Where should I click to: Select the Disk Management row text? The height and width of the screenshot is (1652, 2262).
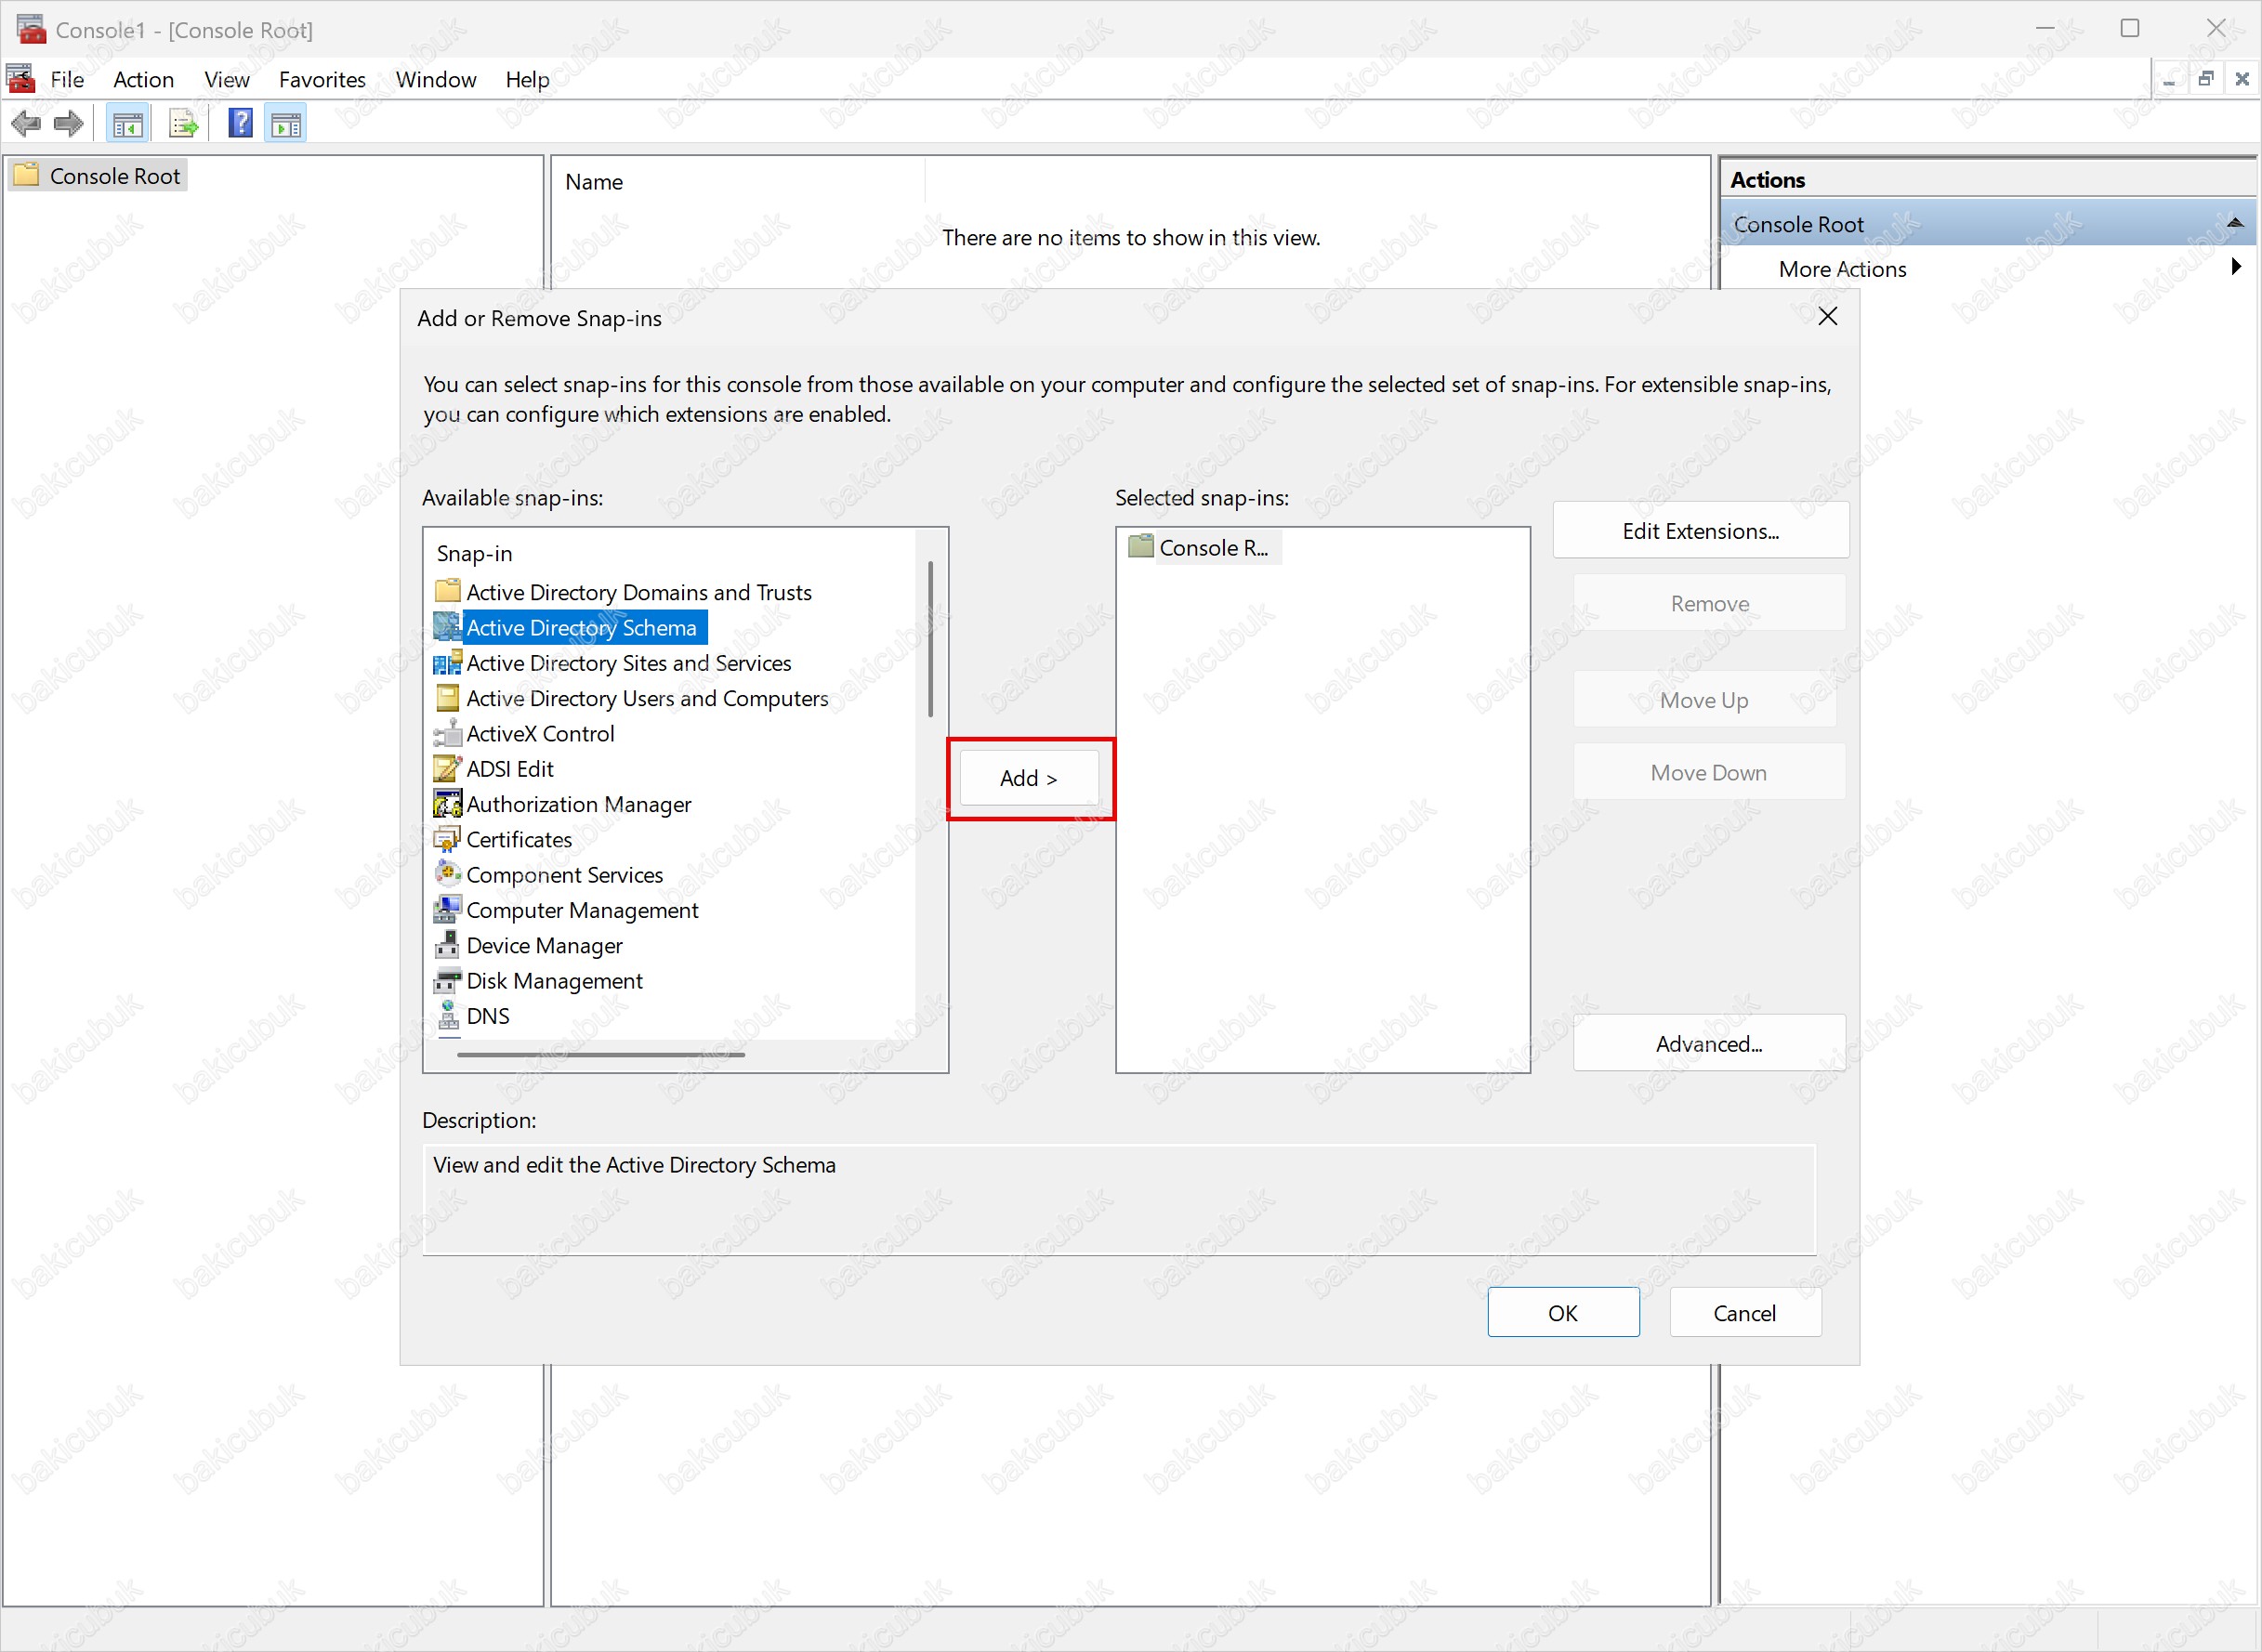(554, 981)
